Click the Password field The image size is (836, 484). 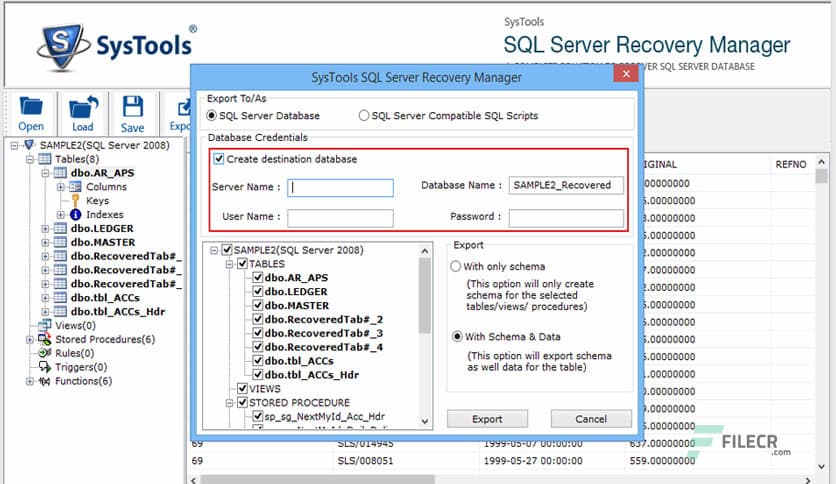coord(566,217)
